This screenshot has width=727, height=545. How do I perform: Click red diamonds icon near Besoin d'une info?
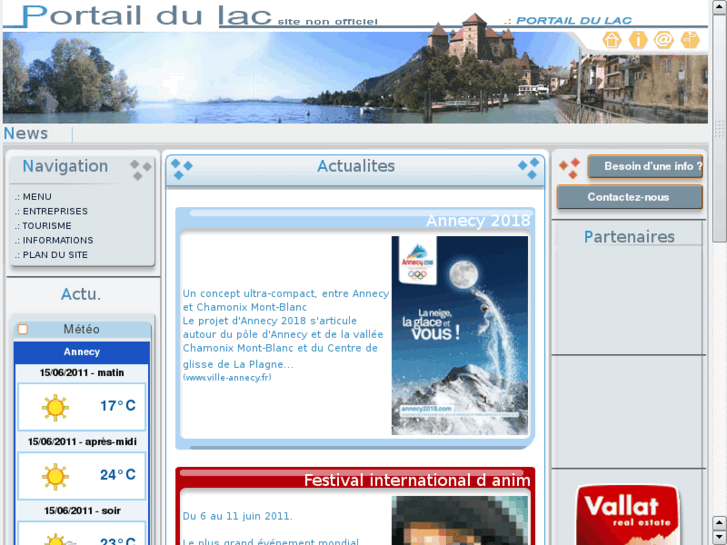(x=570, y=168)
